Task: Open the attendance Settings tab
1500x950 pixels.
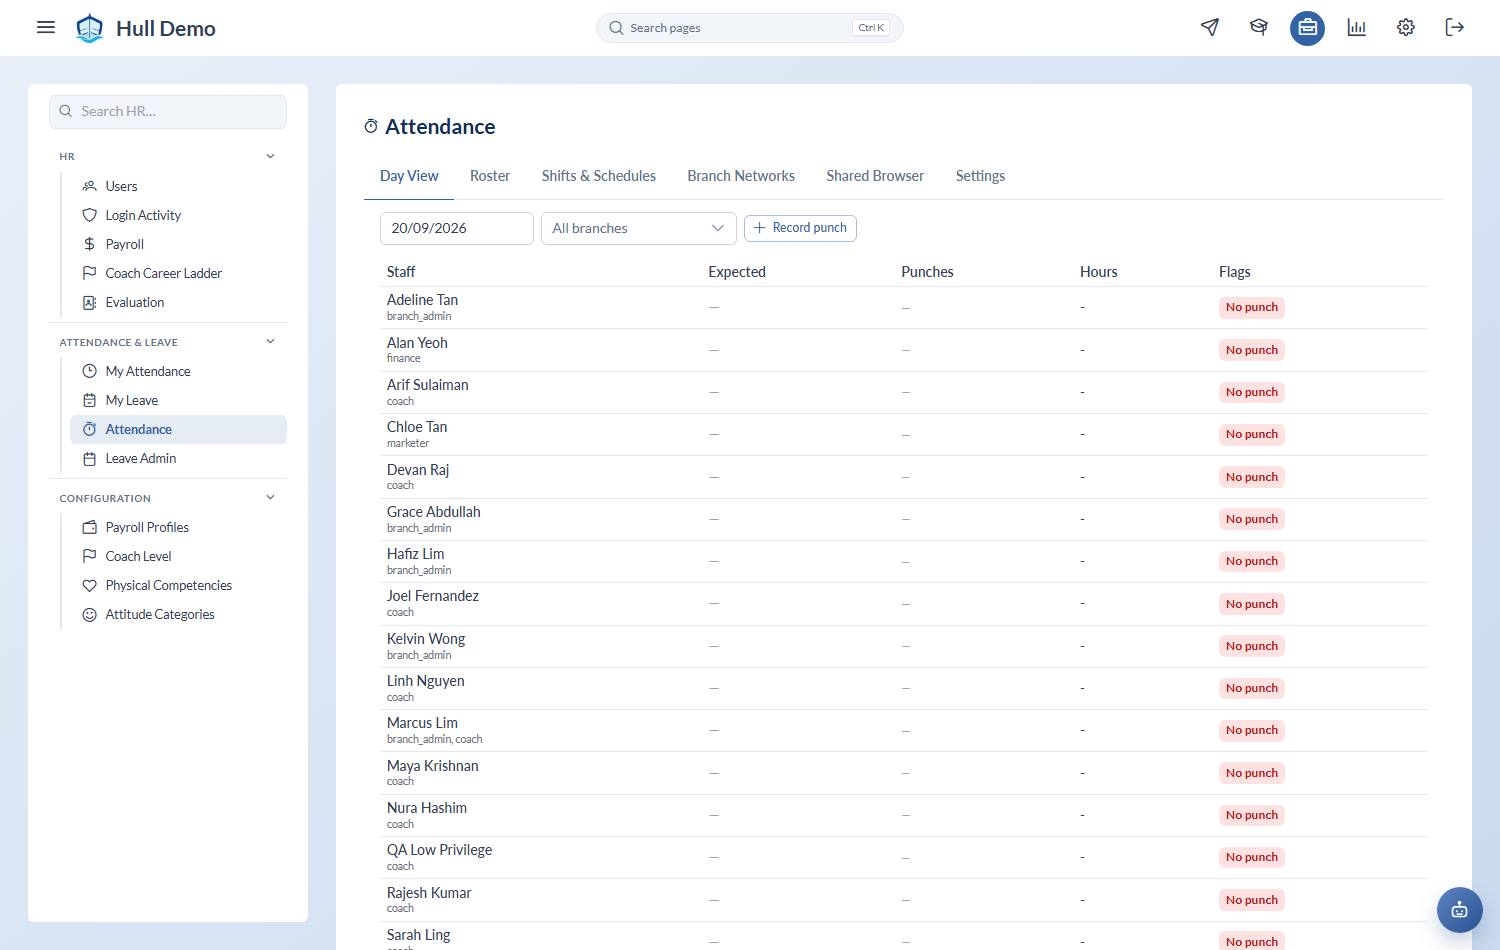Action: point(980,176)
